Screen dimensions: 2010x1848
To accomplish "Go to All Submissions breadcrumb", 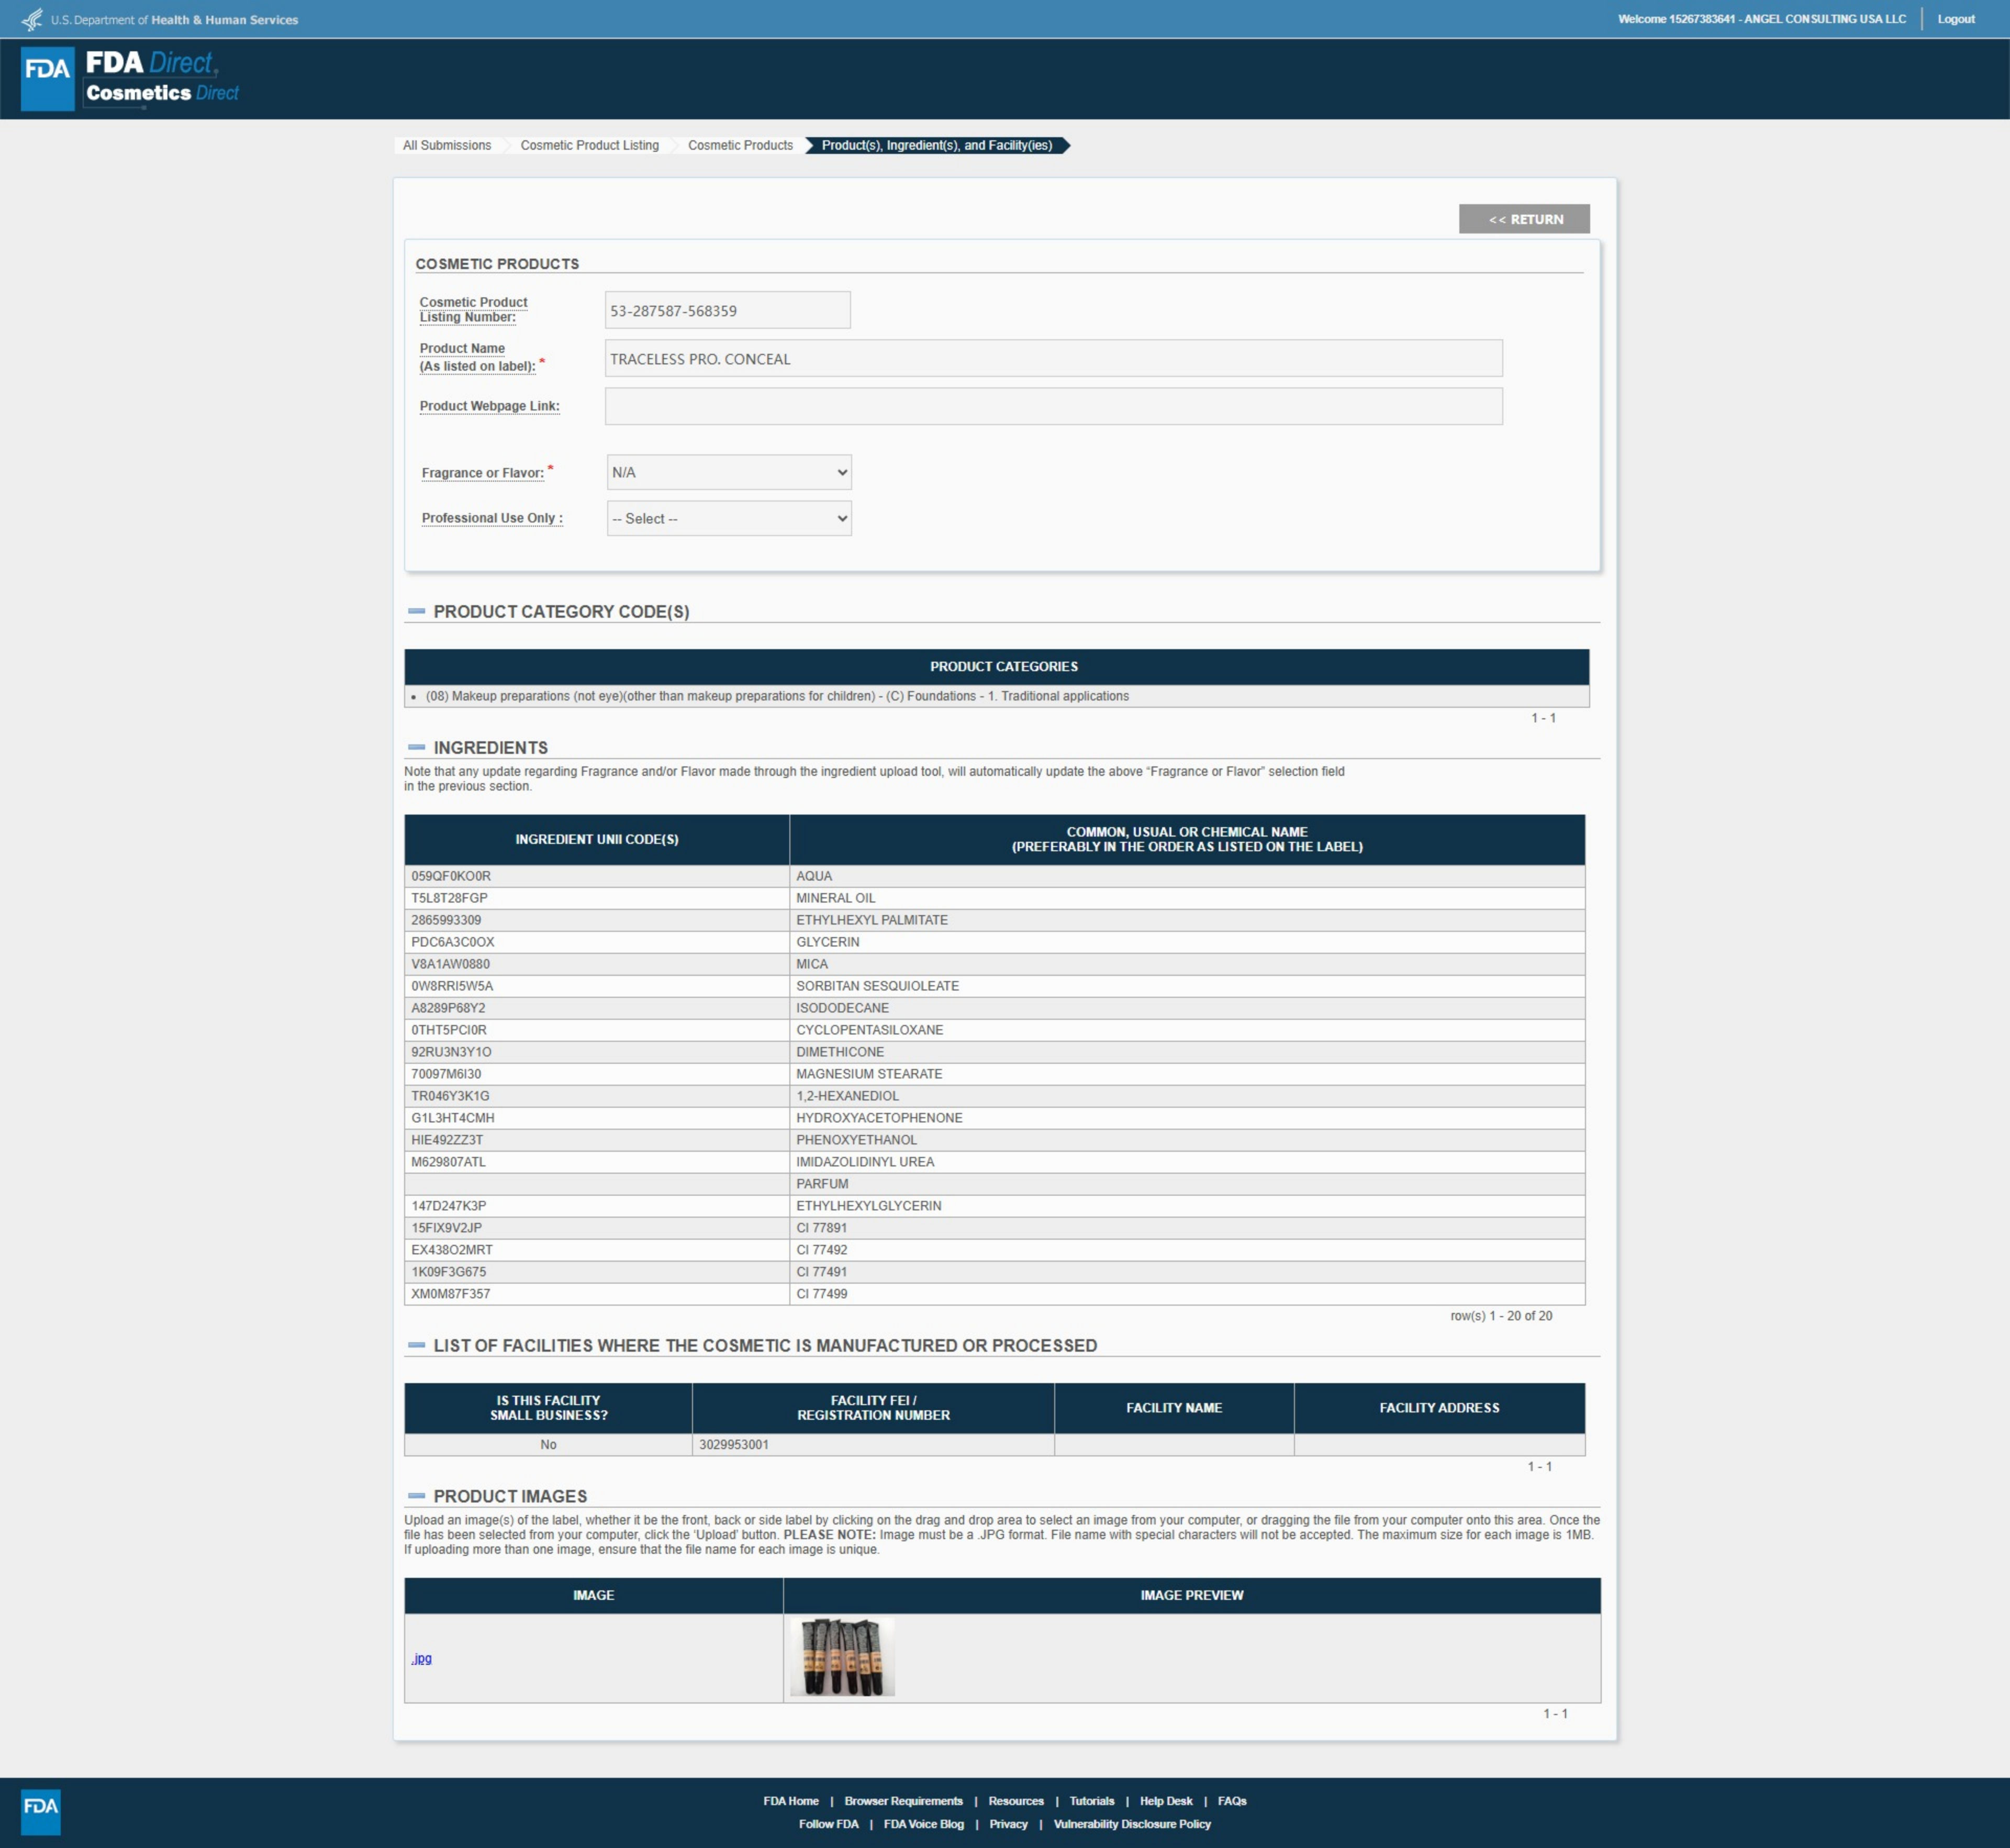I will pyautogui.click(x=446, y=145).
